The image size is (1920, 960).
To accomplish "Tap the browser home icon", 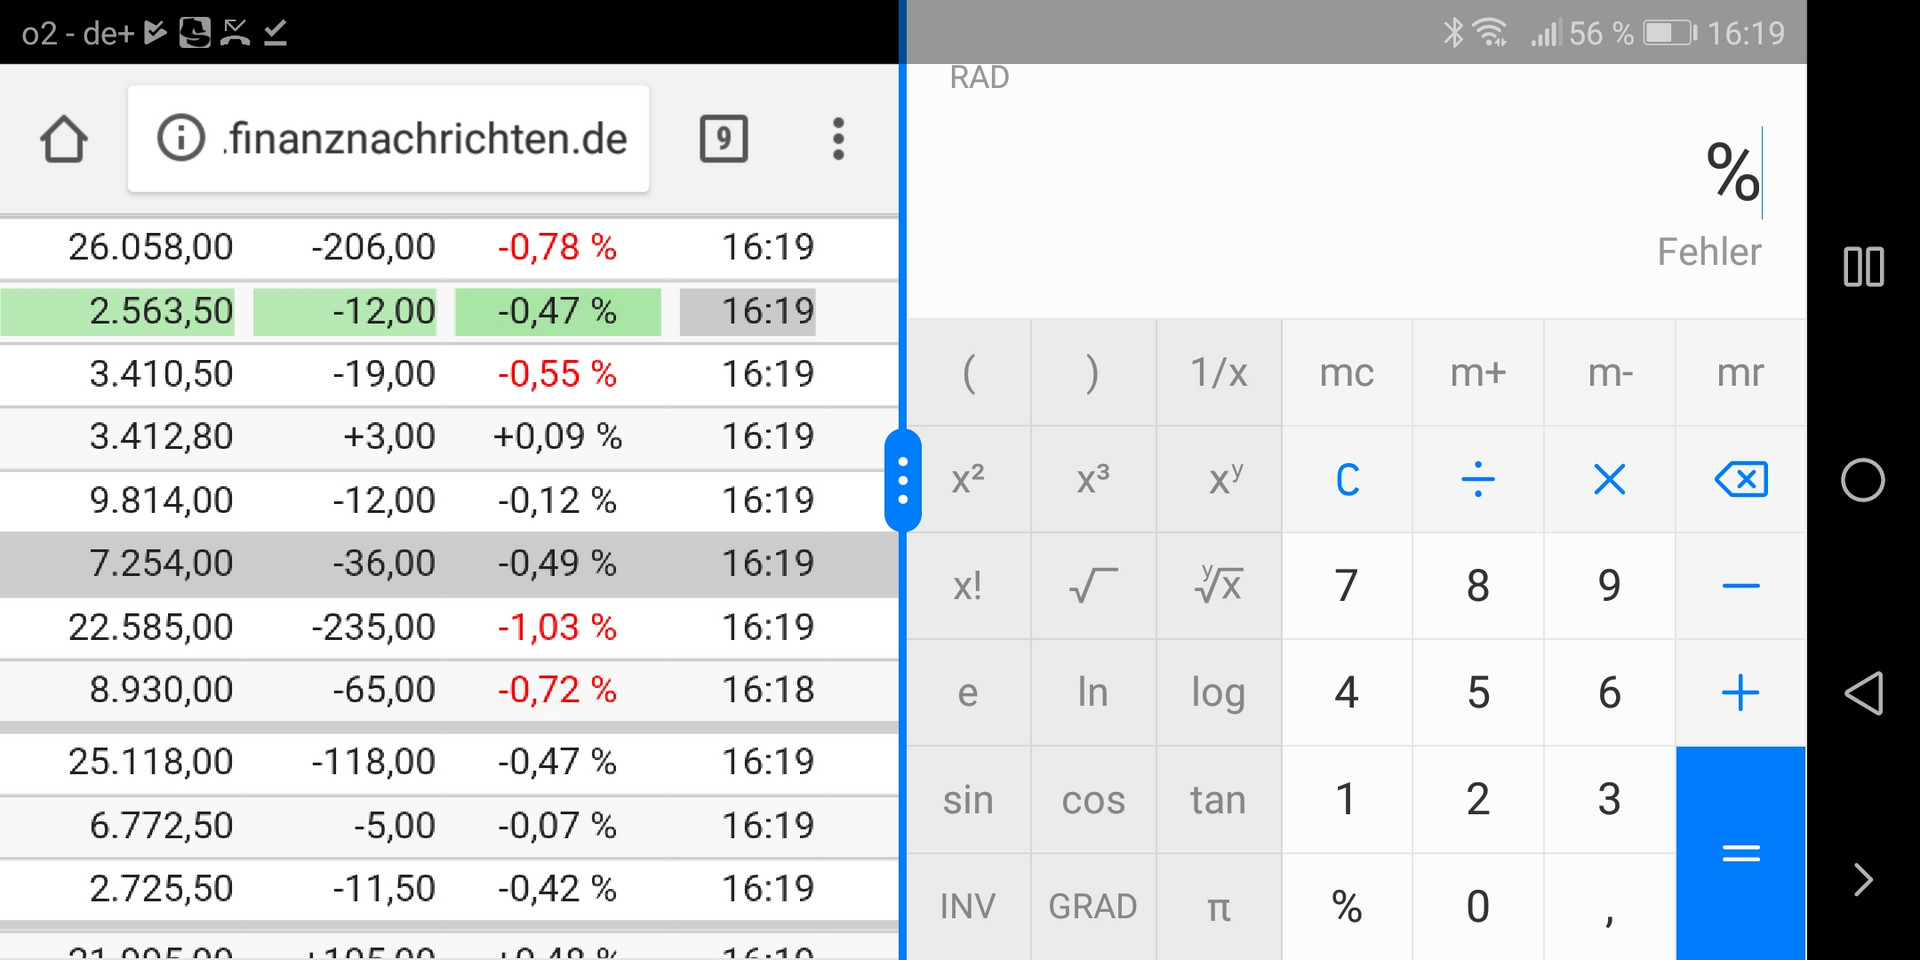I will 64,139.
